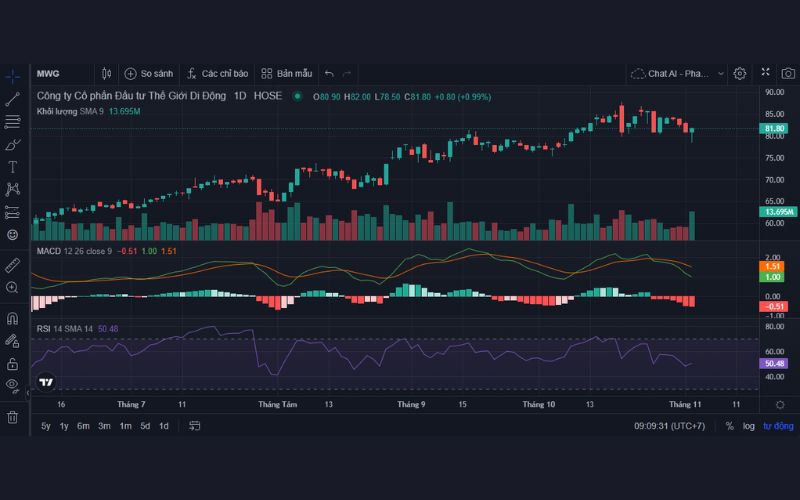Toggle the magnet snap mode
Viewport: 800px width, 500px height.
(12, 319)
